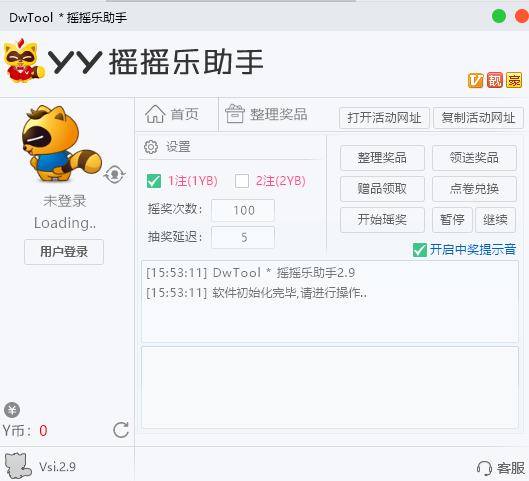Click 复制活动网址 button

click(x=478, y=118)
